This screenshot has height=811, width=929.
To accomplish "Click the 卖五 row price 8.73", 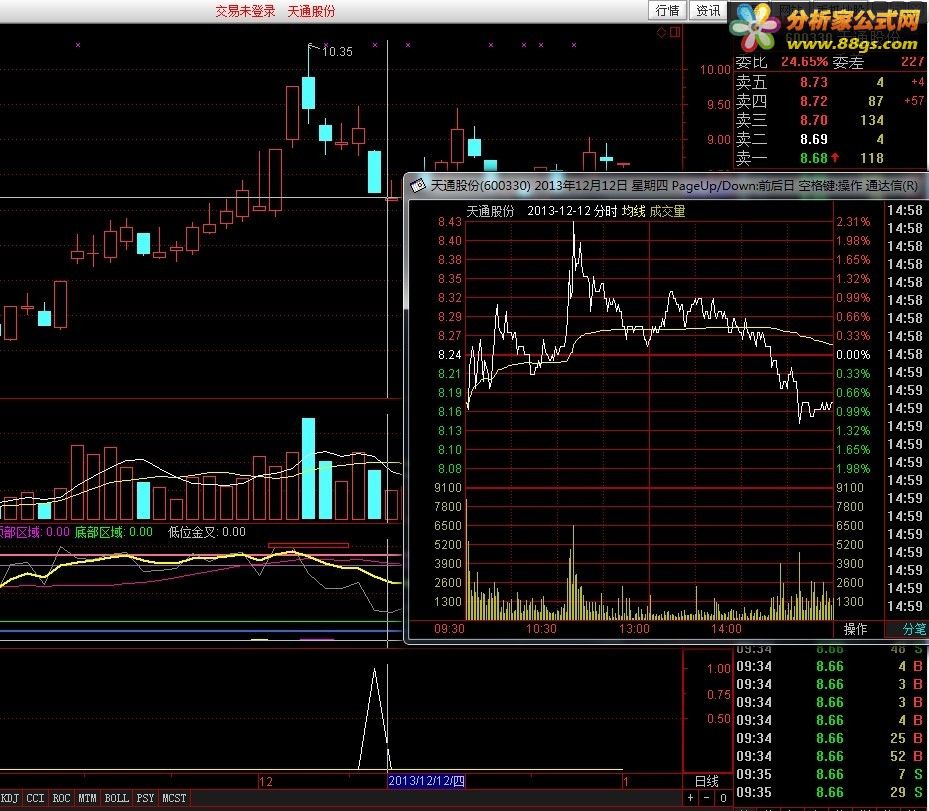I will [x=813, y=82].
